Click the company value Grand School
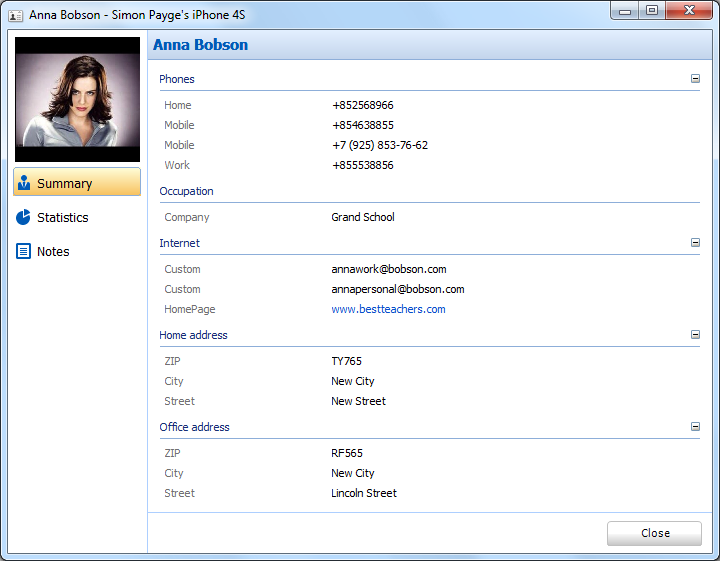Image resolution: width=720 pixels, height=561 pixels. click(363, 217)
